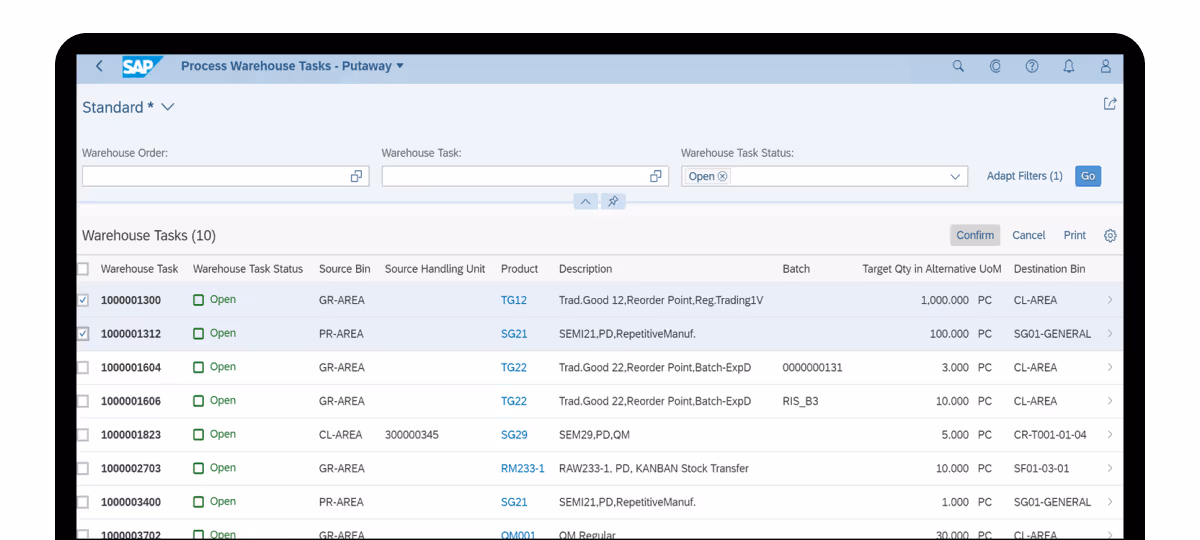Screen dimensions: 1200x540
Task: Click the Description column header
Action: click(x=586, y=269)
